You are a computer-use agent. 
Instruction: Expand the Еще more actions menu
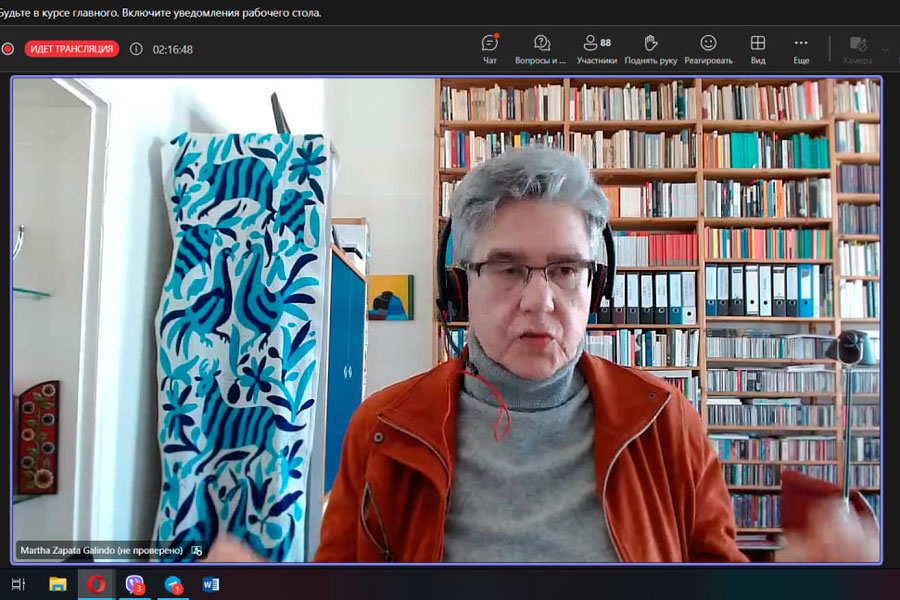pos(801,49)
